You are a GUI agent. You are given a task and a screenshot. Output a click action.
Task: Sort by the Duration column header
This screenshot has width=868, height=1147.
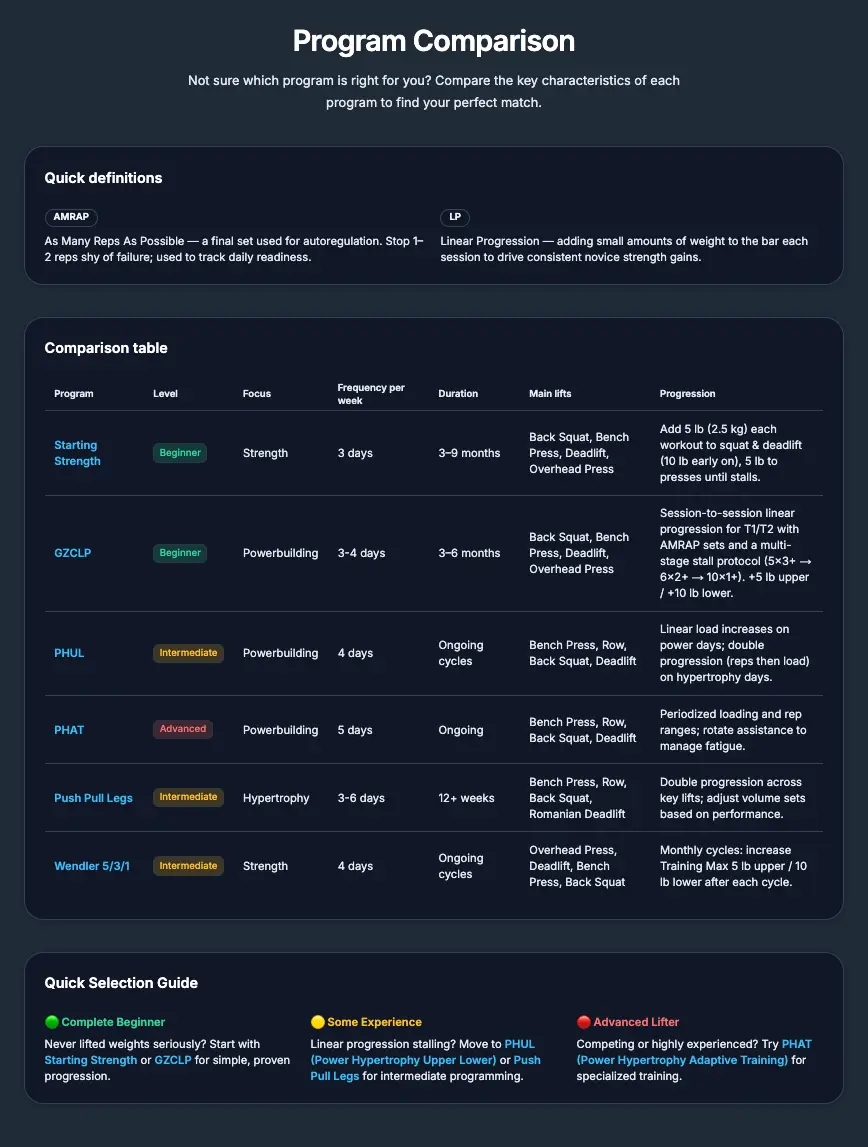point(458,393)
